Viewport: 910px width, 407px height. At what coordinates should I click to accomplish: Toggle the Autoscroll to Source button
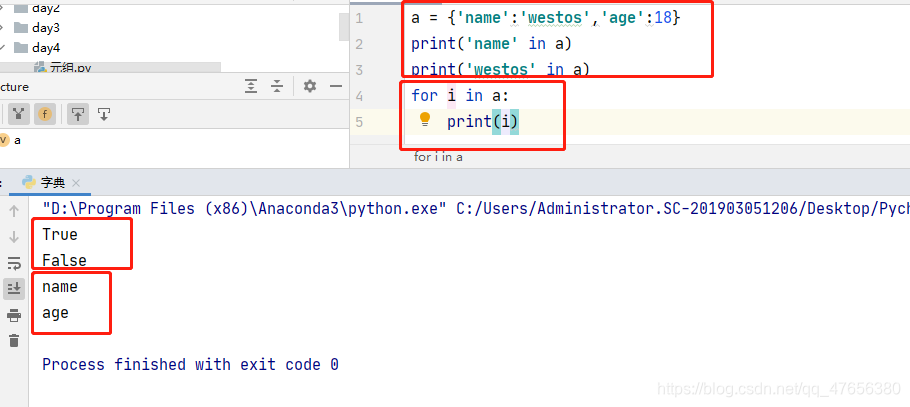[77, 114]
